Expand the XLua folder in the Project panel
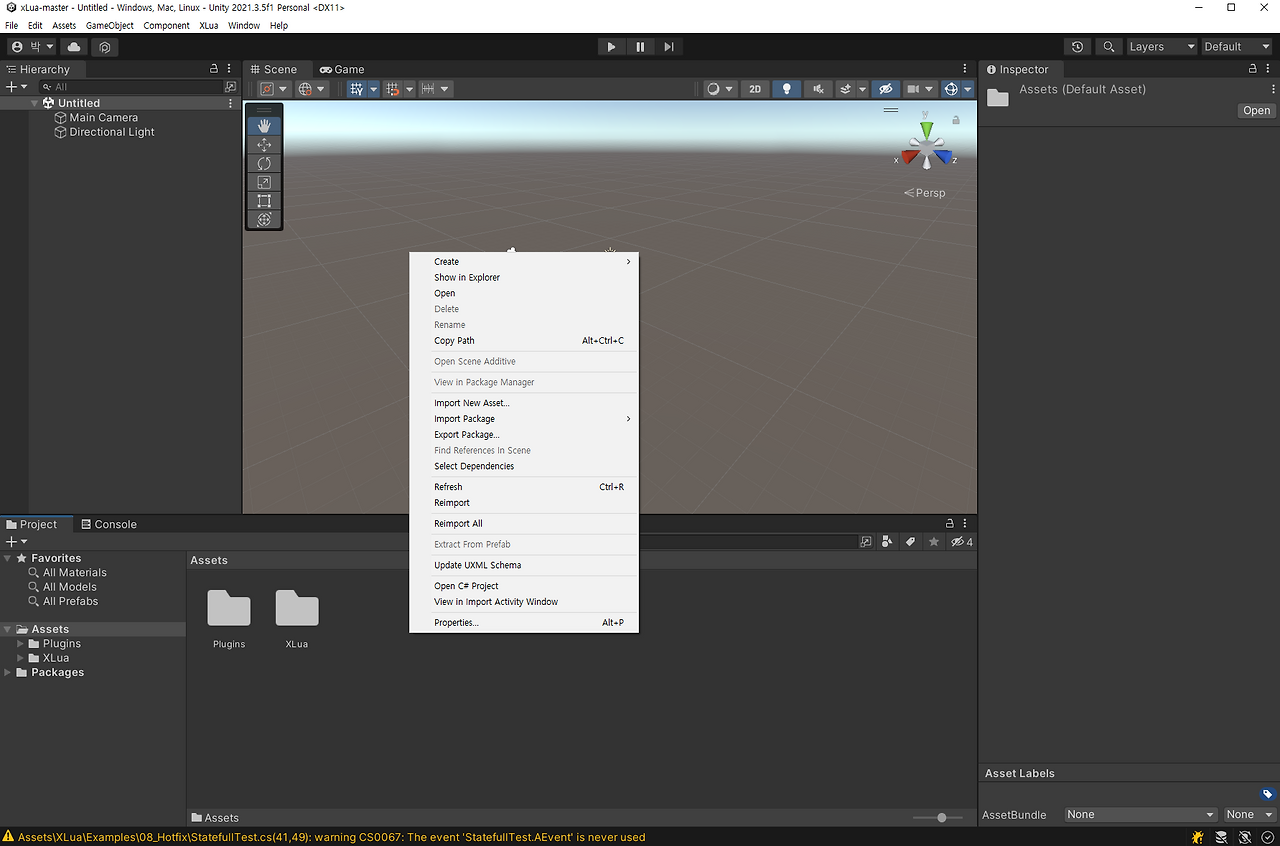This screenshot has width=1280, height=846. (18, 658)
